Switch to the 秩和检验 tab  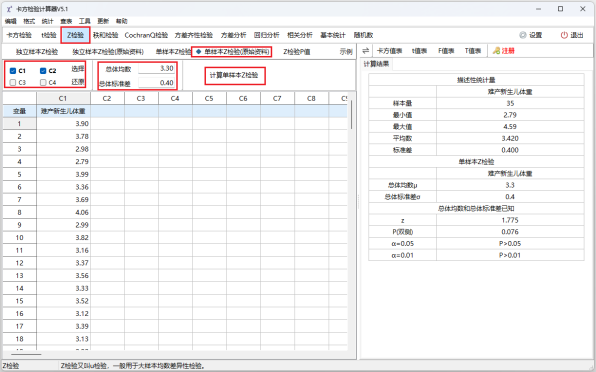[x=106, y=35]
